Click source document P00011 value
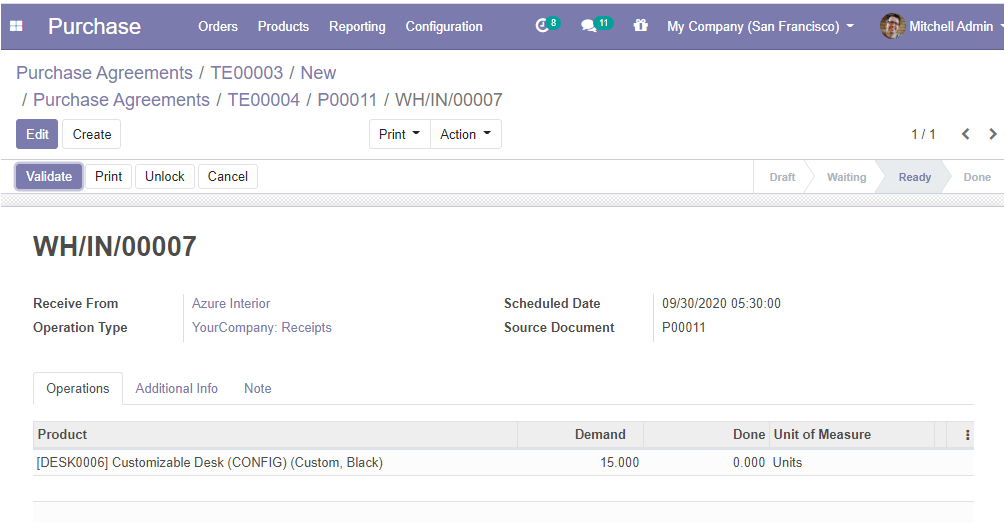 [683, 328]
